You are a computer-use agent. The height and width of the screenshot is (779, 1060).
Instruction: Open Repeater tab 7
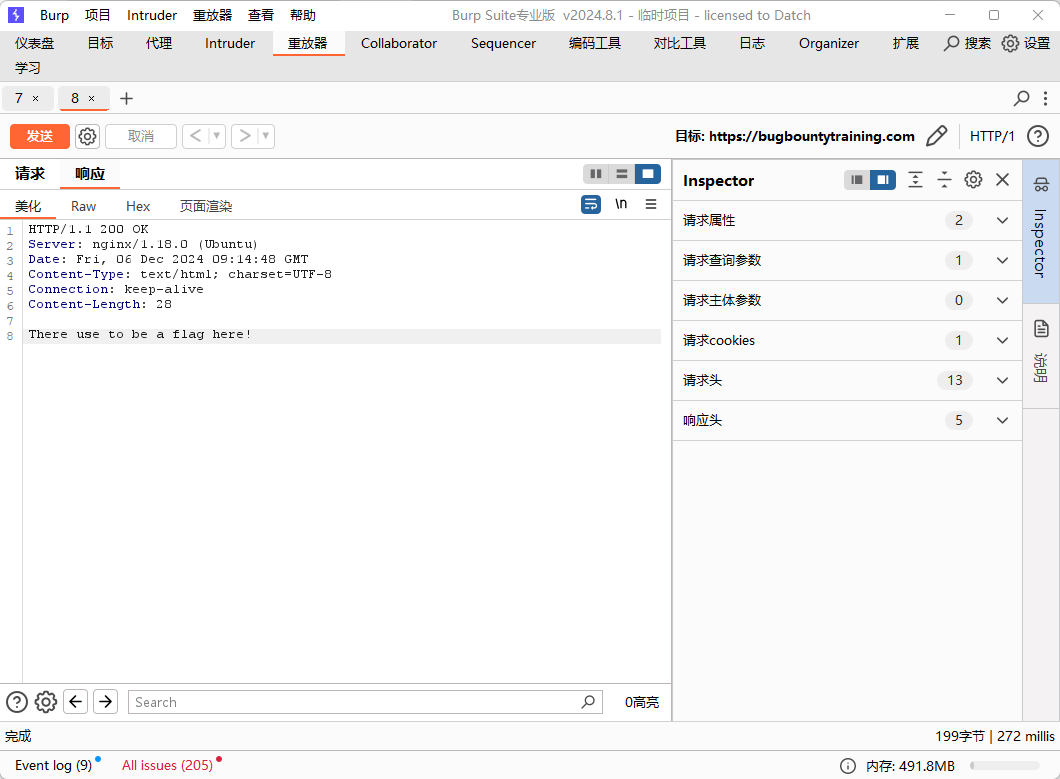19,99
